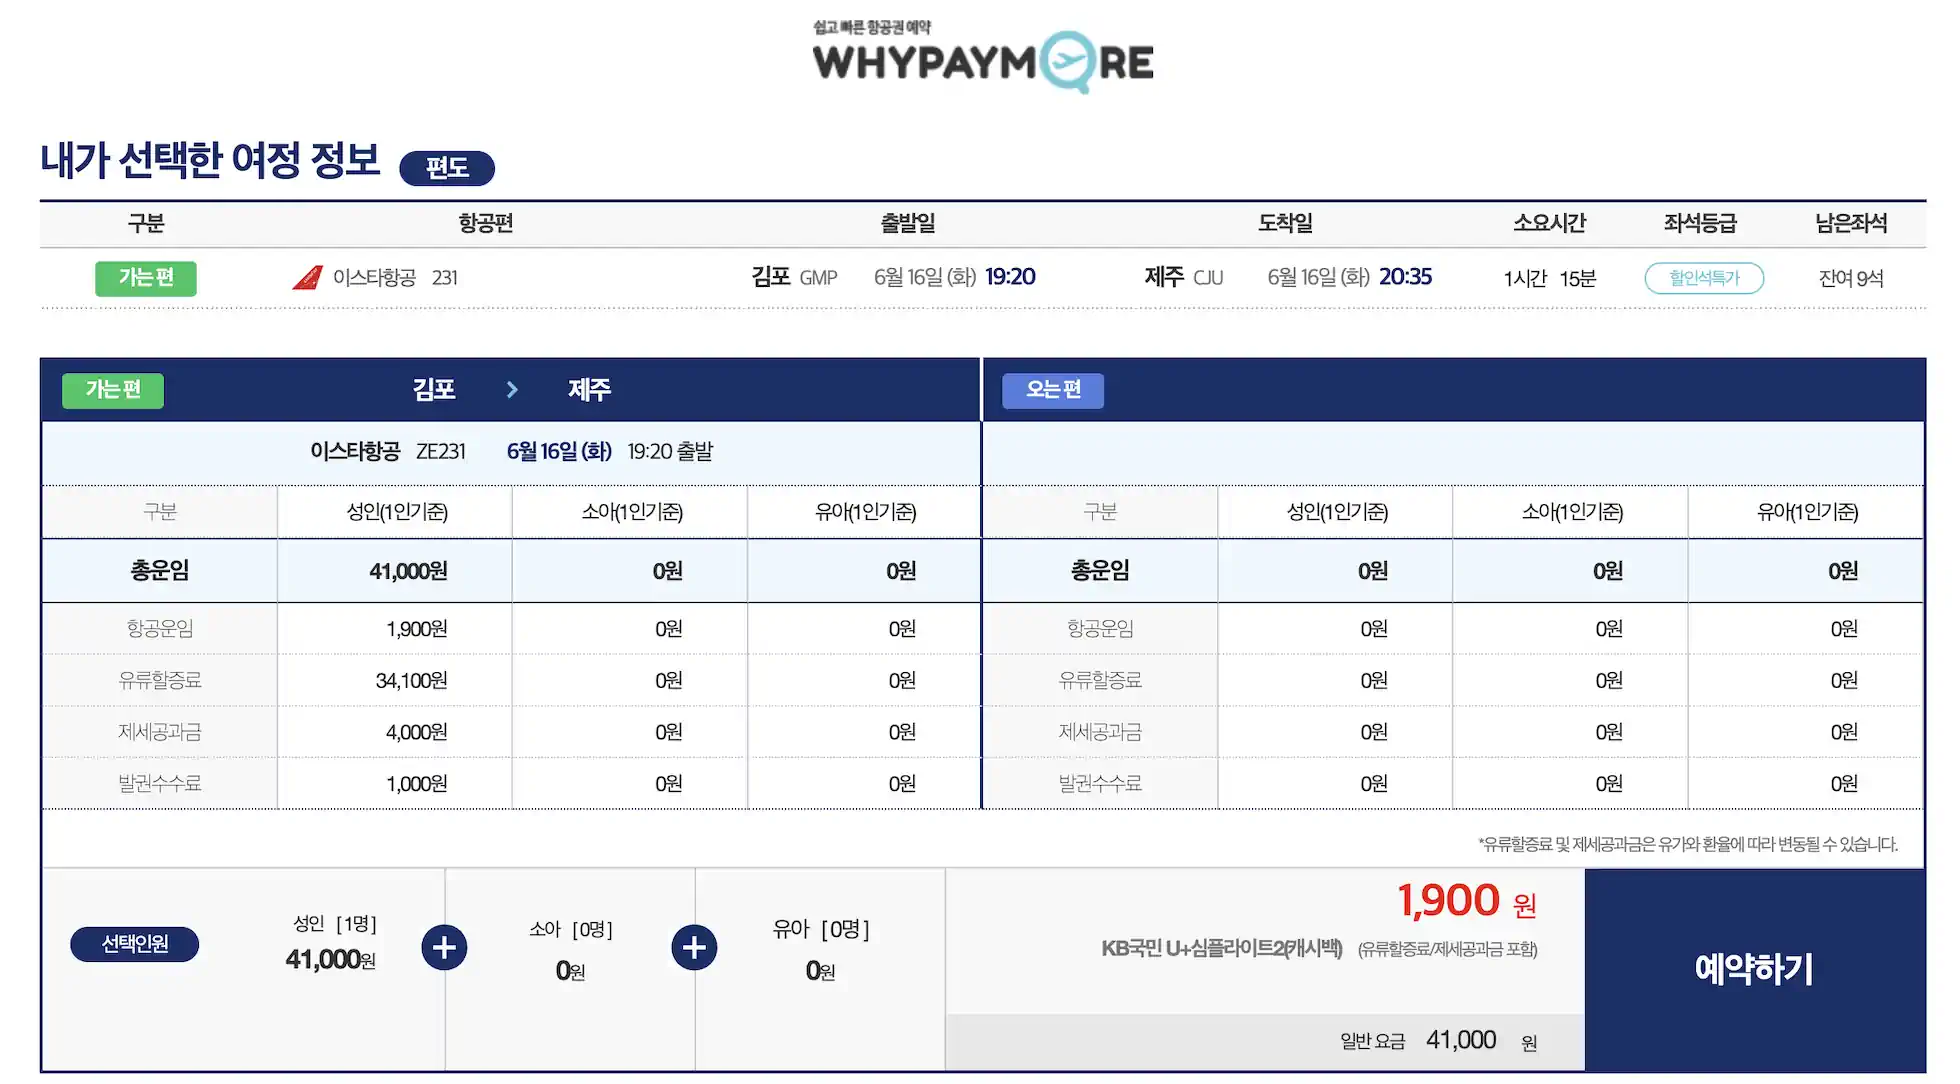Screen dimensions: 1960x1084
Task: Click the 제주 CJU arrival airport
Action: coord(1184,277)
